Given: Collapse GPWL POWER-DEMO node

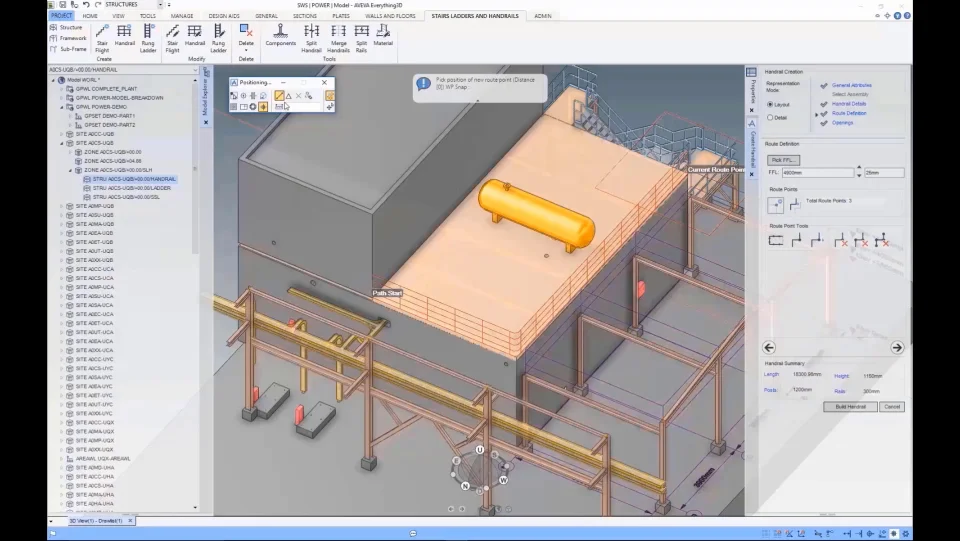Looking at the screenshot, I should [62, 107].
